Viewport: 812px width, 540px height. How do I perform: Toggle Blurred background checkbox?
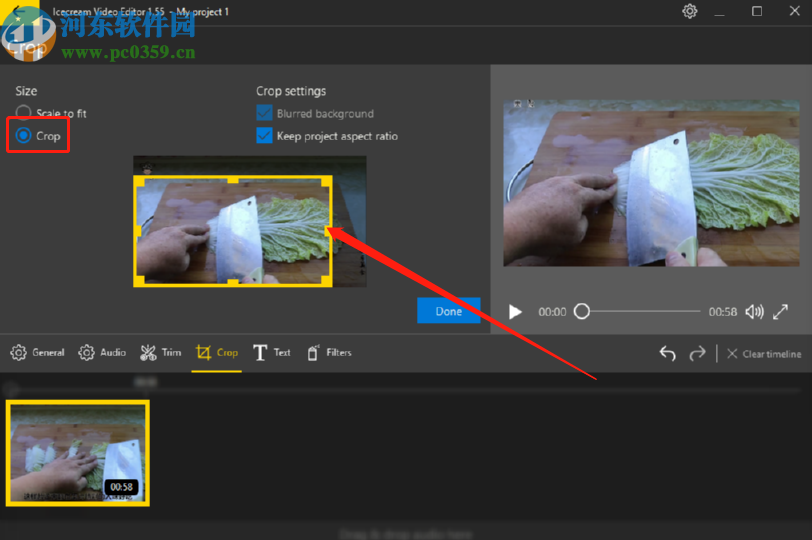[264, 113]
